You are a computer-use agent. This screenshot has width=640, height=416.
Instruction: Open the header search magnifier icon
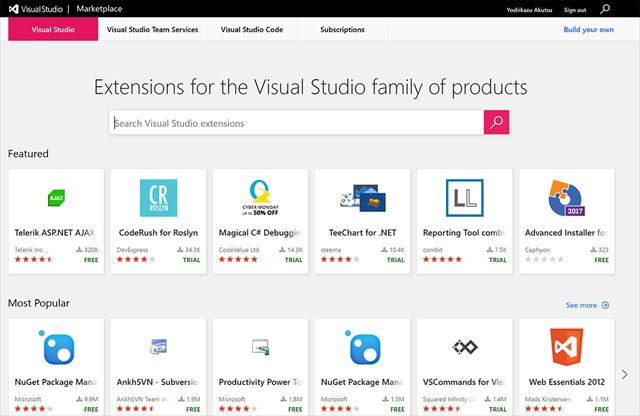tap(605, 9)
